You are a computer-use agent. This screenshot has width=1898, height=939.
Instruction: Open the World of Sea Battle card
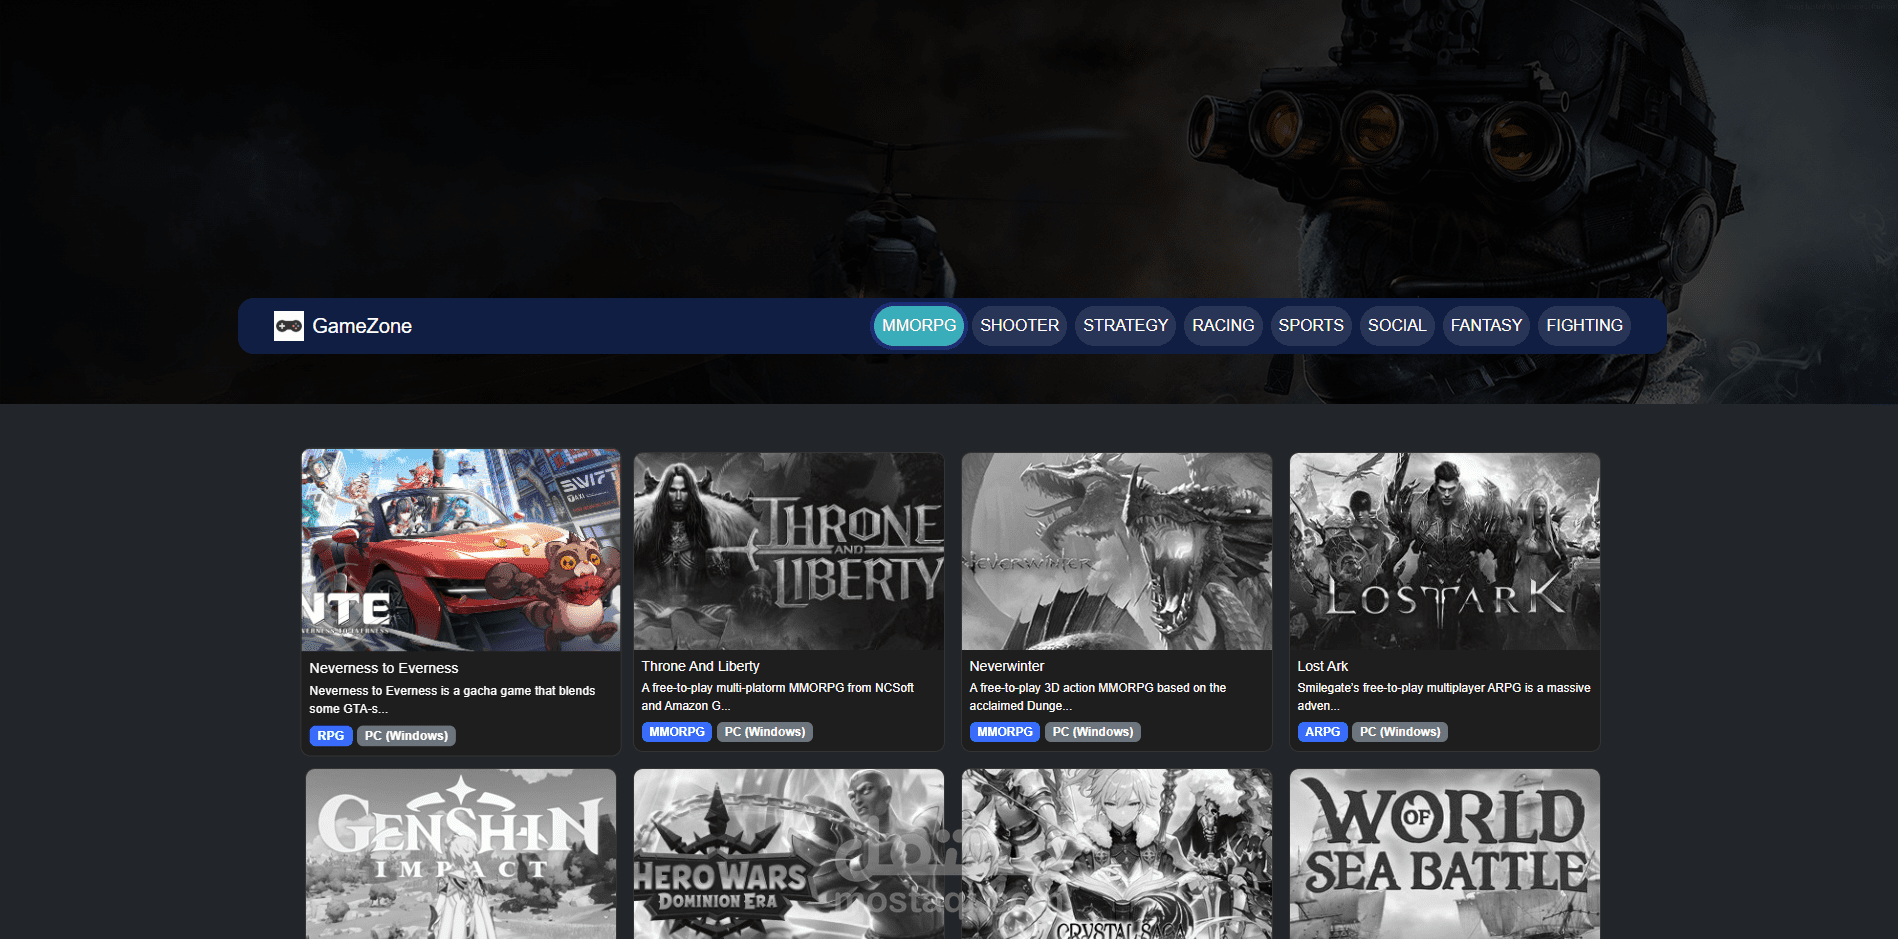coord(1445,854)
